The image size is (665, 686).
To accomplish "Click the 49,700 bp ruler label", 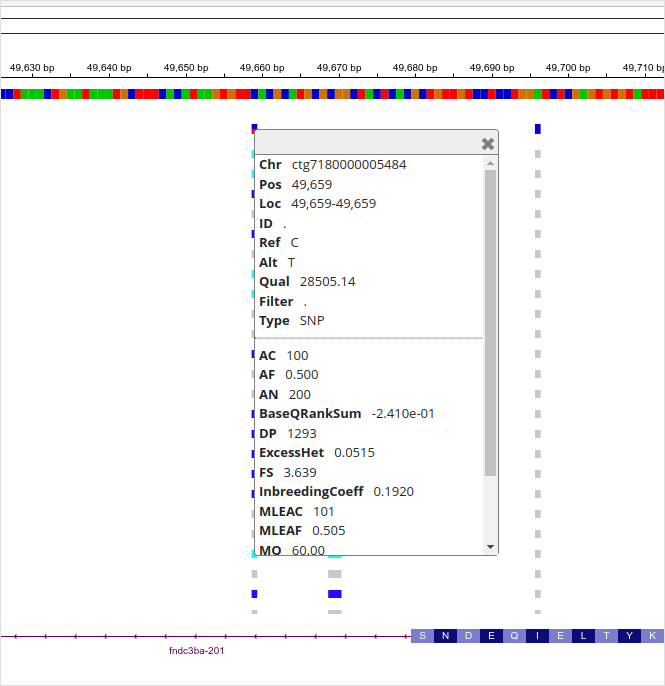I will (568, 68).
